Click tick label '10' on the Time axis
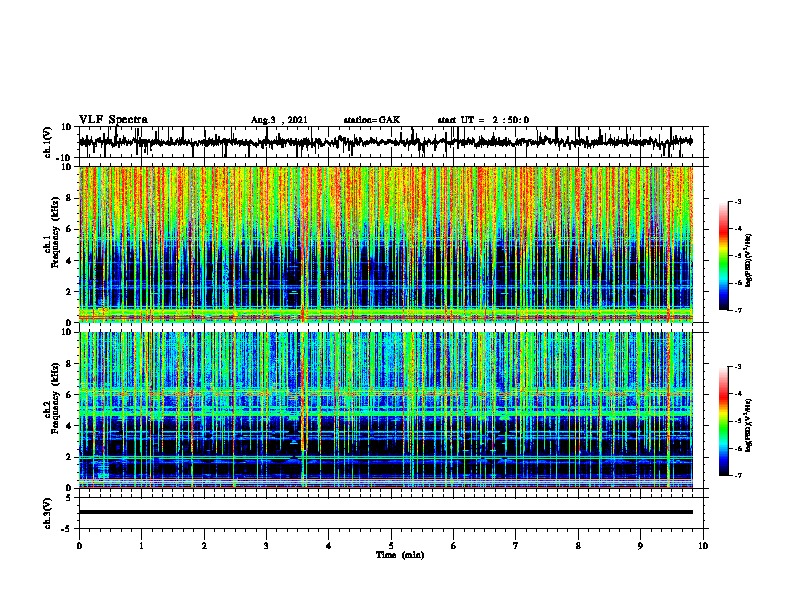The height and width of the screenshot is (612, 792). [703, 546]
